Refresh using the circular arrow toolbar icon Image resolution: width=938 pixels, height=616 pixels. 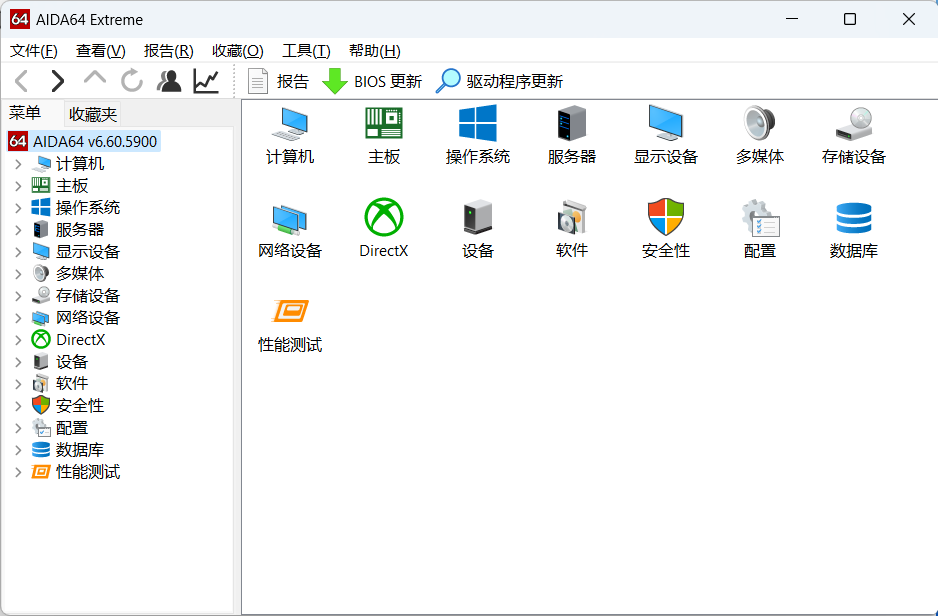point(132,81)
